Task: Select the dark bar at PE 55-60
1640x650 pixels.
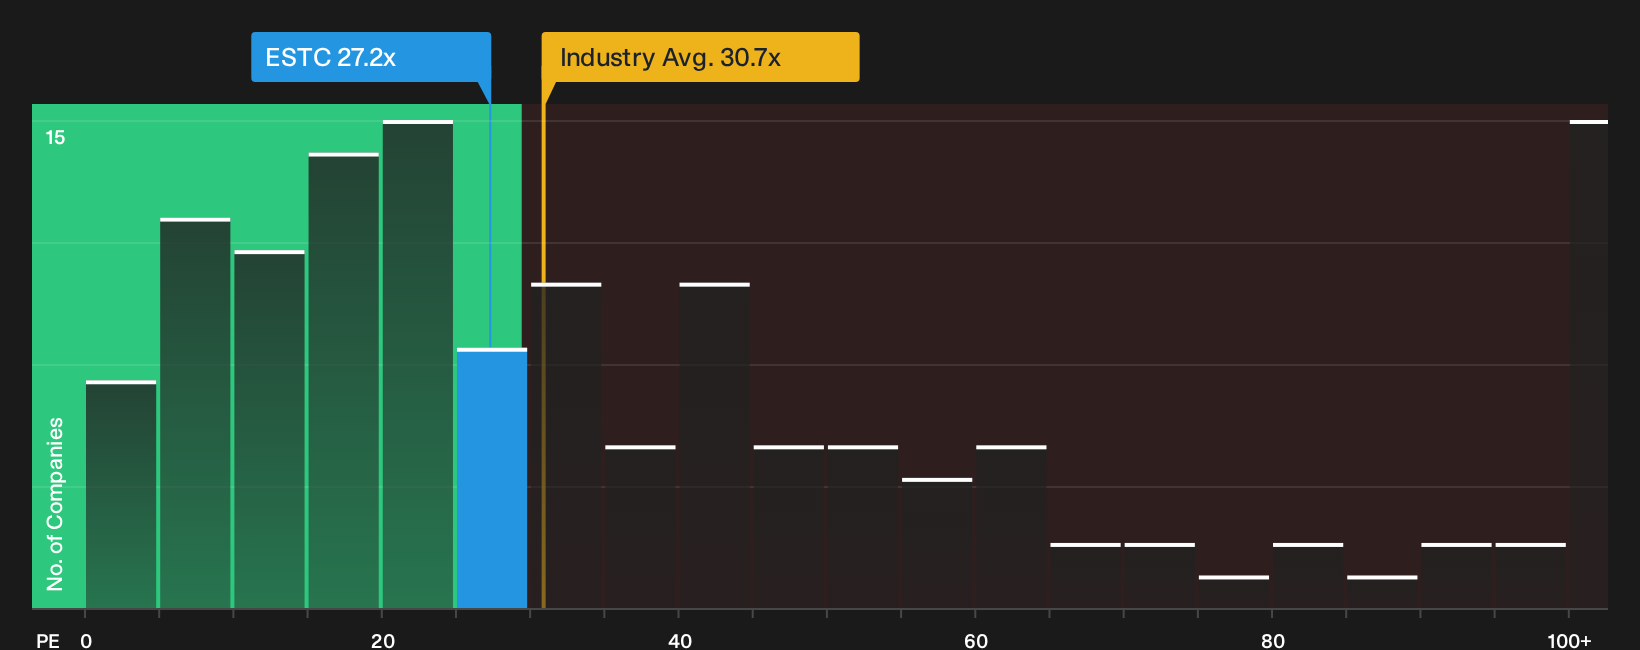Action: [937, 543]
